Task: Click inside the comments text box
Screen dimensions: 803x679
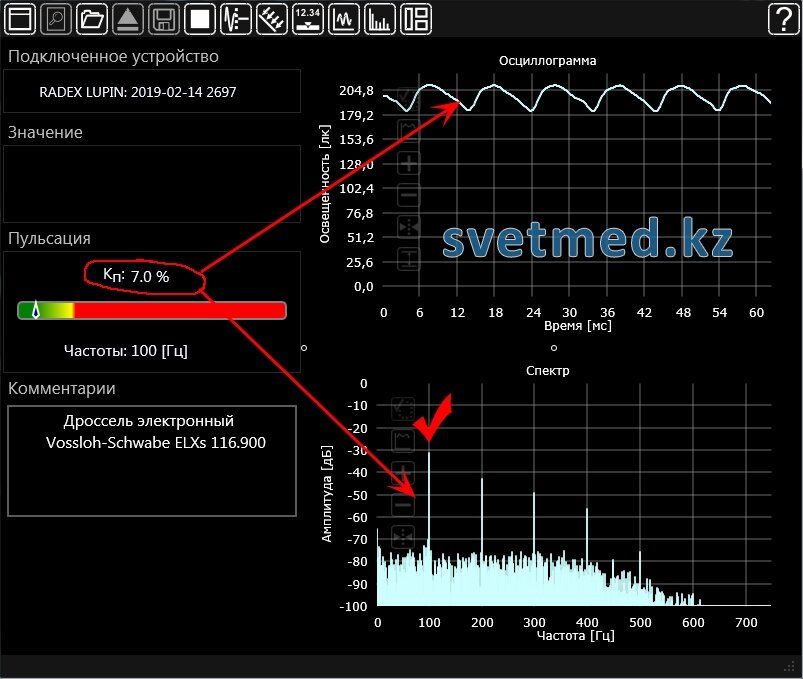Action: [152, 461]
